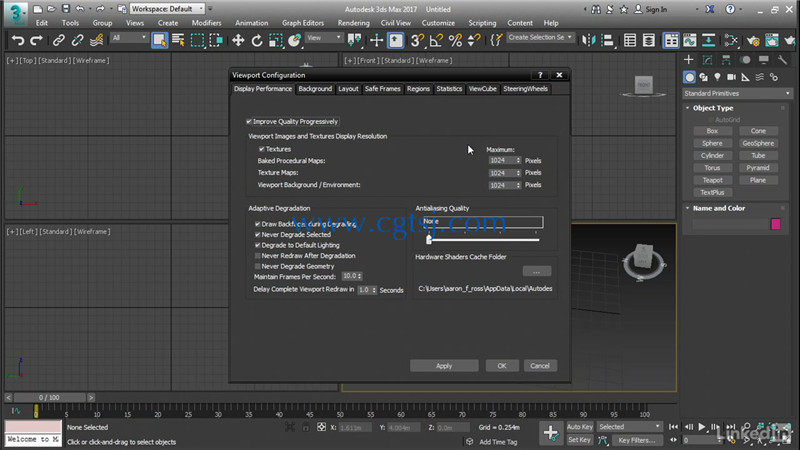Toggle the Auto Key button
800x450 pixels.
pos(580,427)
